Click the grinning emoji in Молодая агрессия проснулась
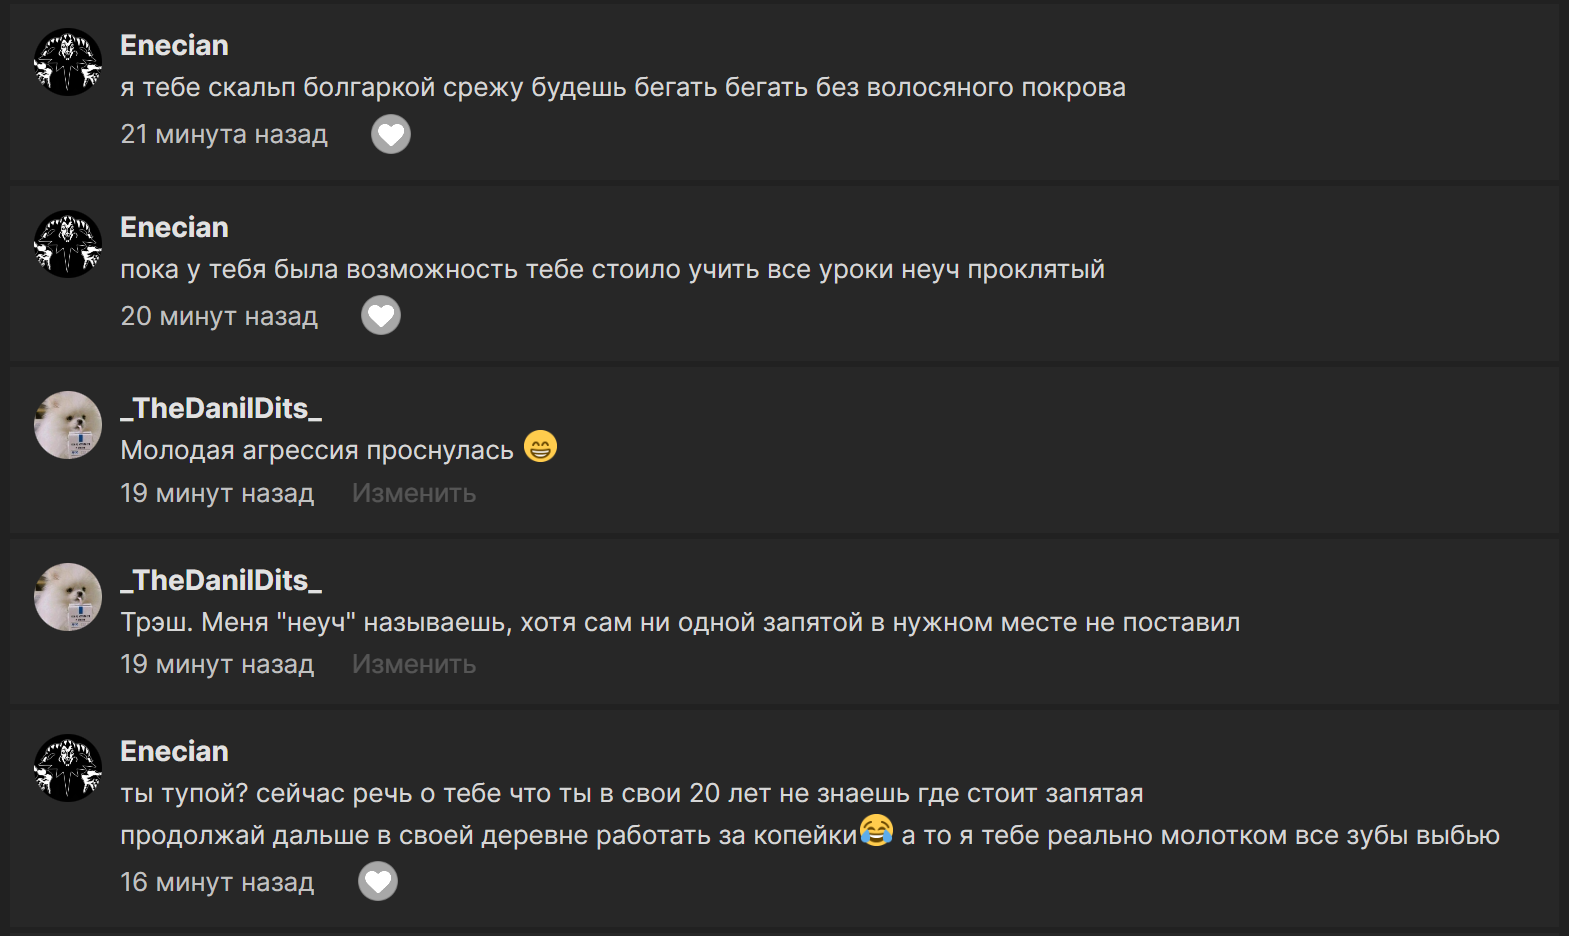This screenshot has width=1569, height=936. [x=541, y=447]
